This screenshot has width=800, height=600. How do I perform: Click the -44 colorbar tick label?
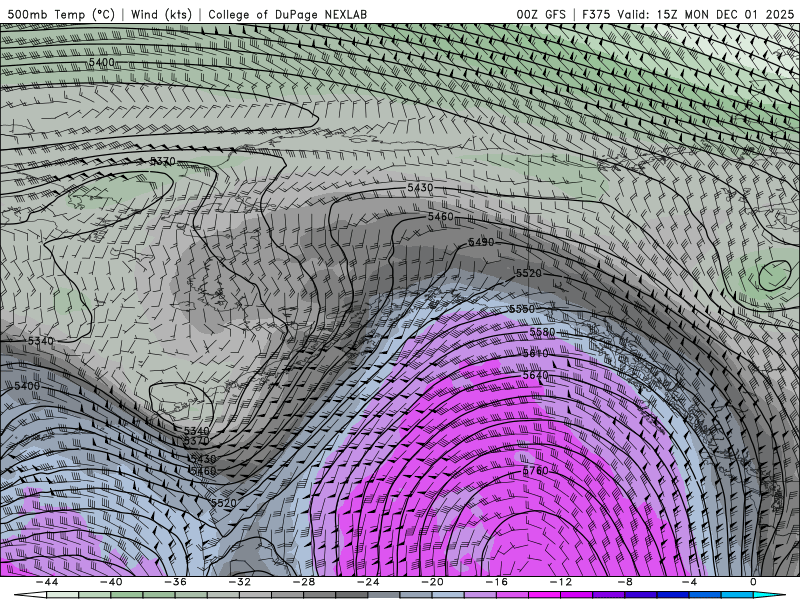coord(46,582)
